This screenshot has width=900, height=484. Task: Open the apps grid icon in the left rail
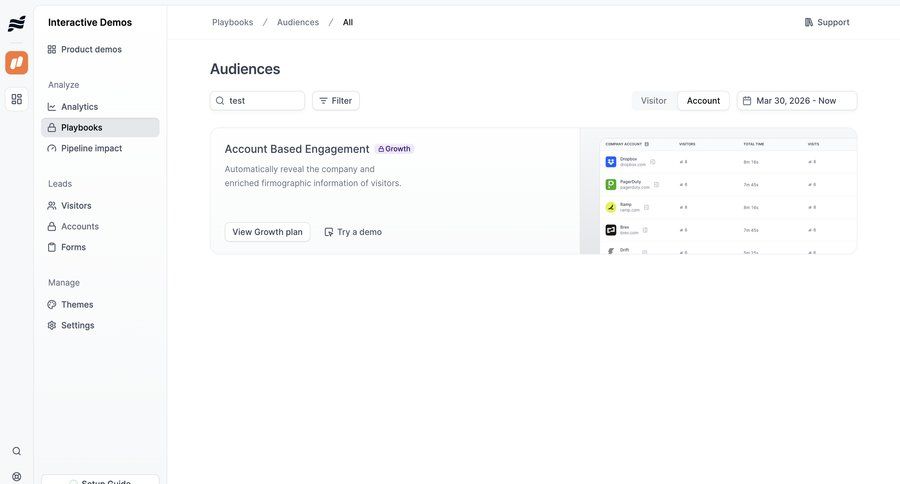(x=17, y=99)
